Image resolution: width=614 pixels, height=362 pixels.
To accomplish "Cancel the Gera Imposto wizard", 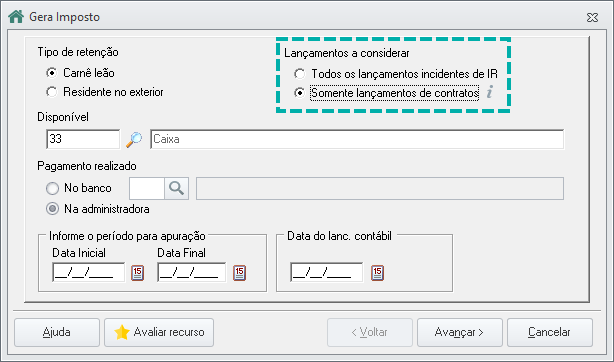I will click(x=549, y=332).
